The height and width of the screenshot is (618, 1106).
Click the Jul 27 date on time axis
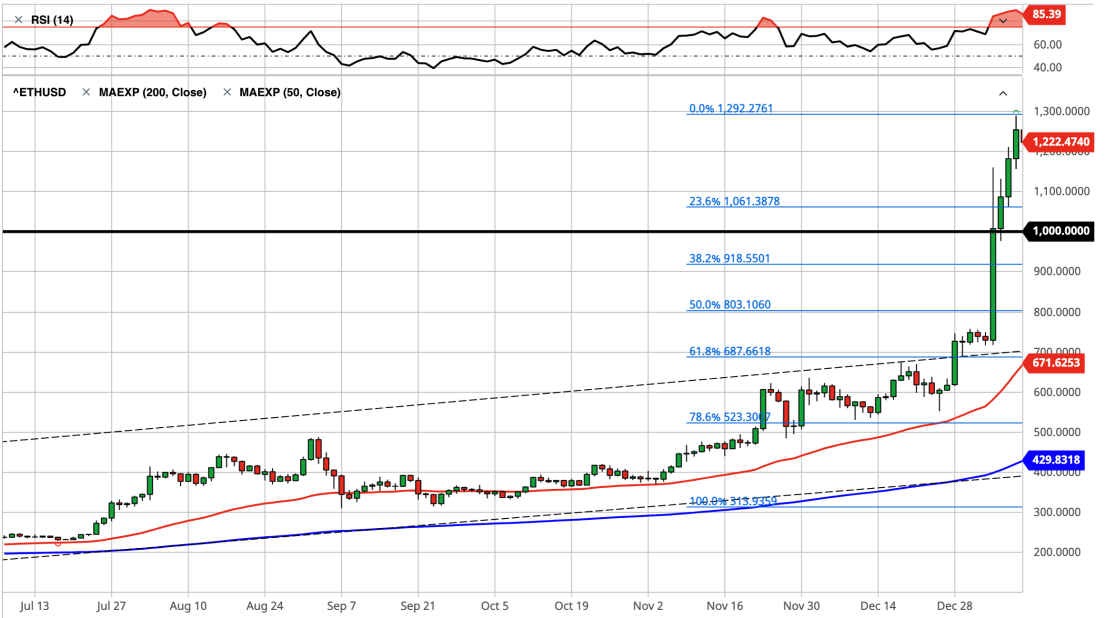111,606
